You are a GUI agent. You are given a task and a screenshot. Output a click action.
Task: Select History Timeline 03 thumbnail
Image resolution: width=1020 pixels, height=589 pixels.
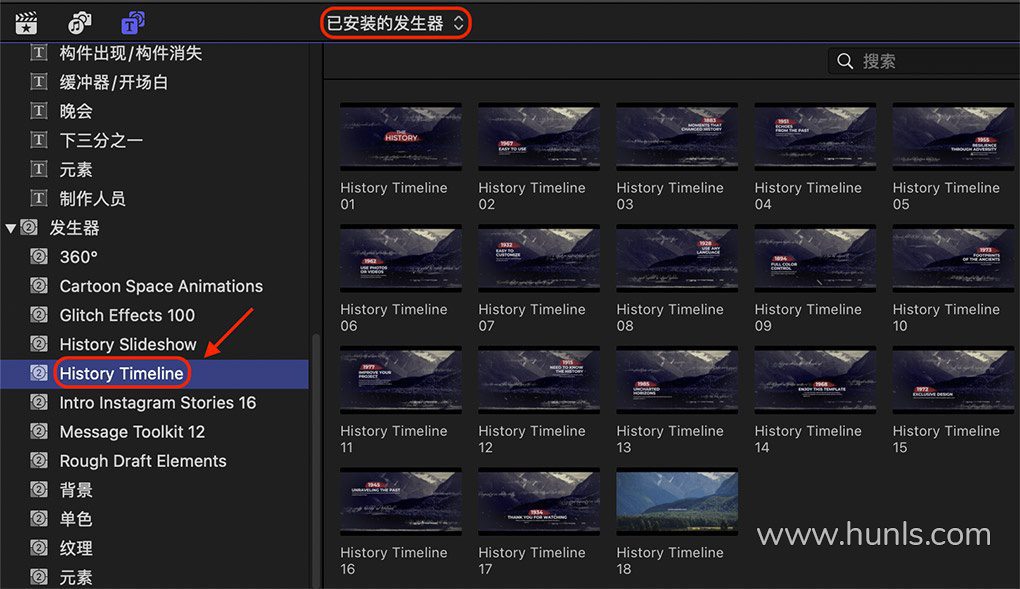677,137
